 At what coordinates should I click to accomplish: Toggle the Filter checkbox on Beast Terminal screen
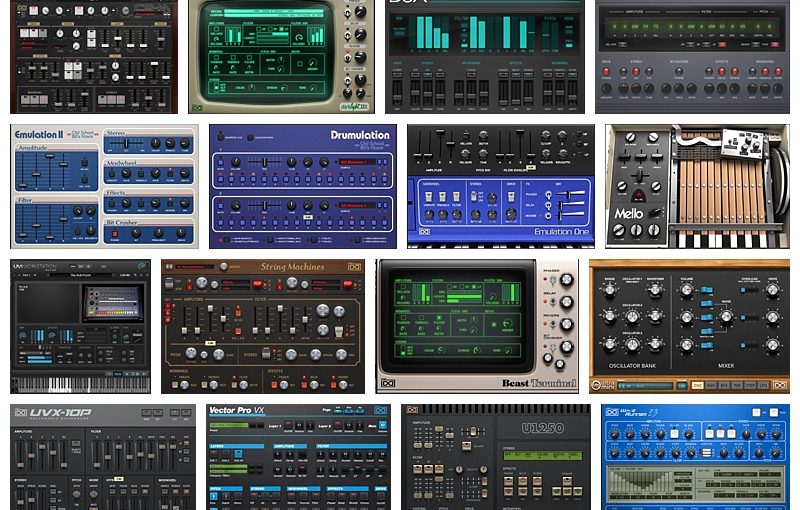point(439,318)
